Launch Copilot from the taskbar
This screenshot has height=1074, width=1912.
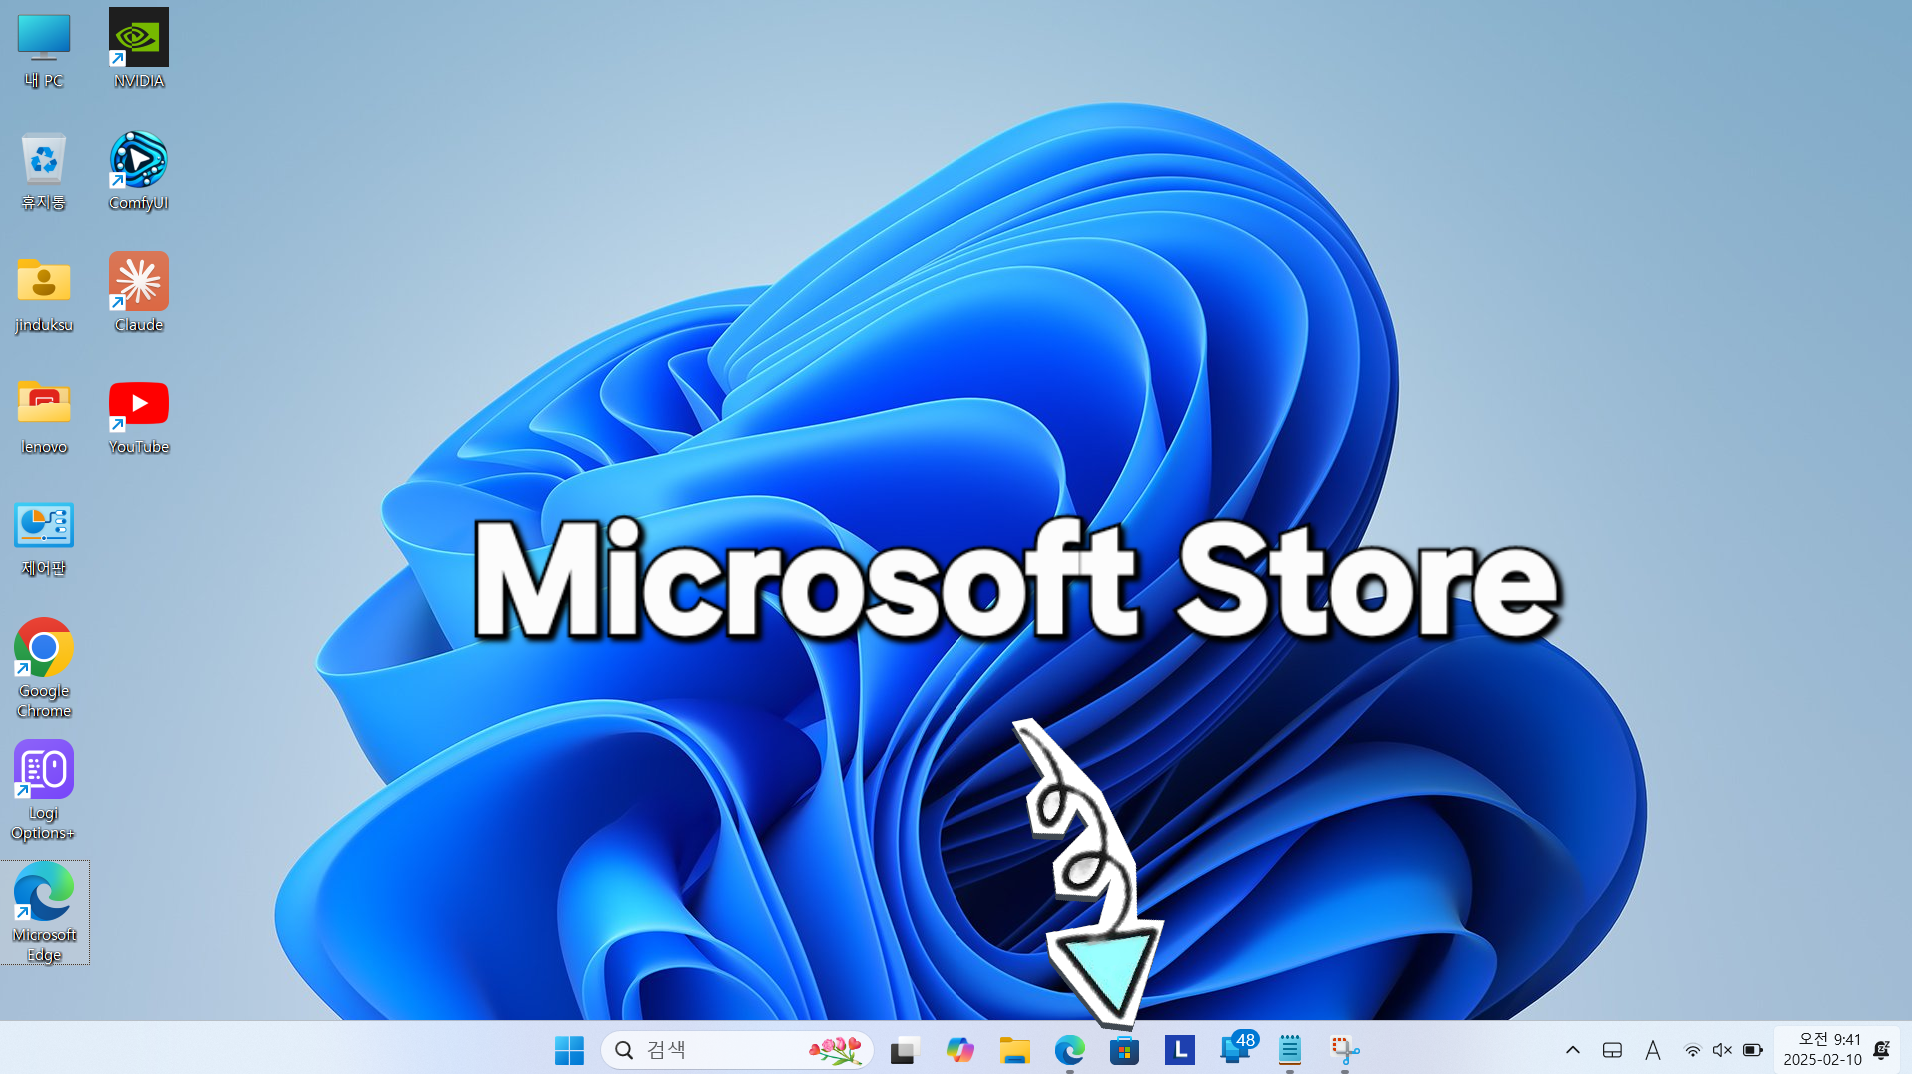coord(960,1050)
